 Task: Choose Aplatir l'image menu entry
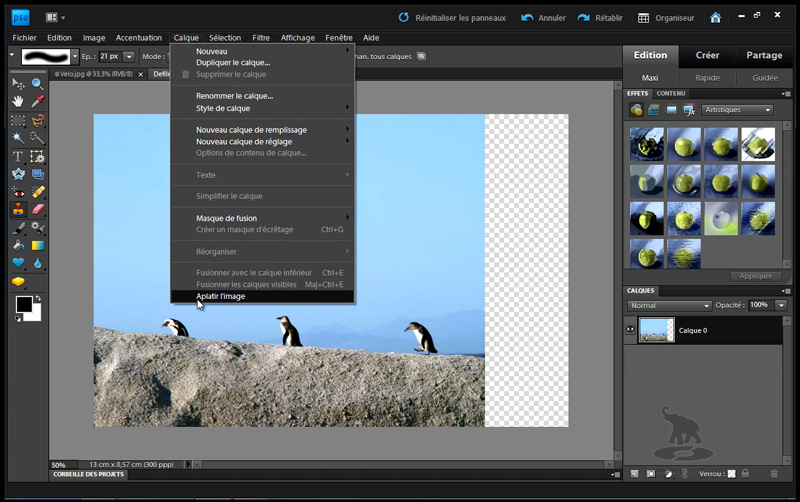pos(262,296)
